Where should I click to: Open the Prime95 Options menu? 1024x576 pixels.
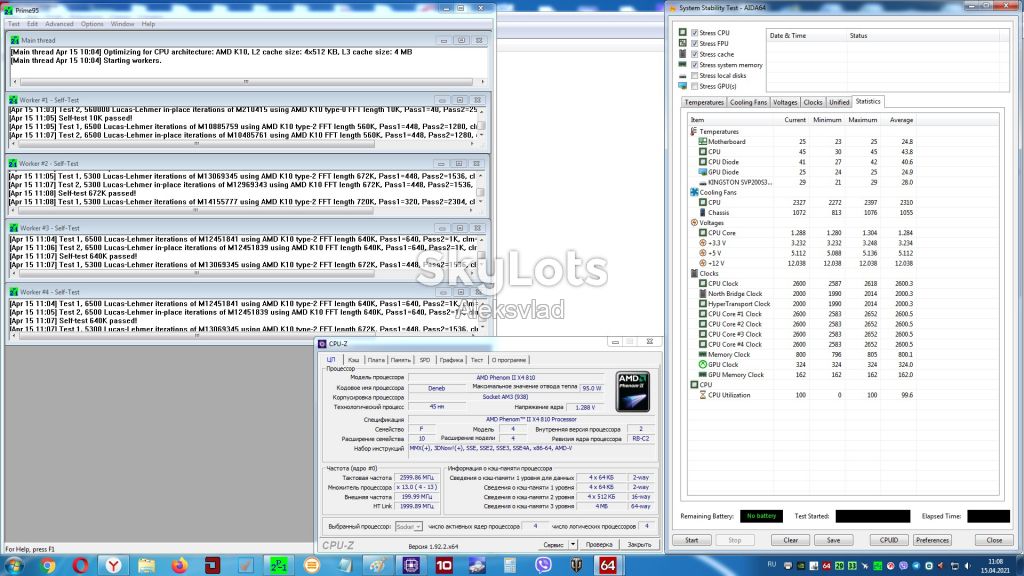coord(92,24)
